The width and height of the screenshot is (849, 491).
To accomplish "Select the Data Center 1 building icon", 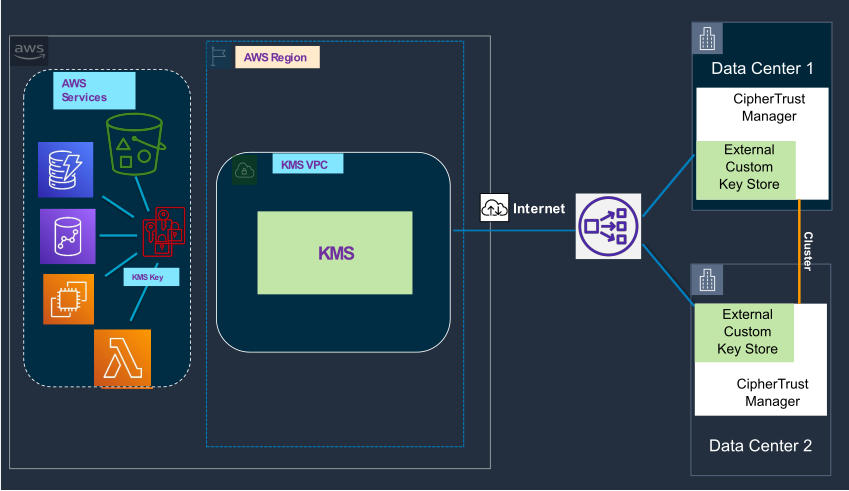I will coord(706,39).
